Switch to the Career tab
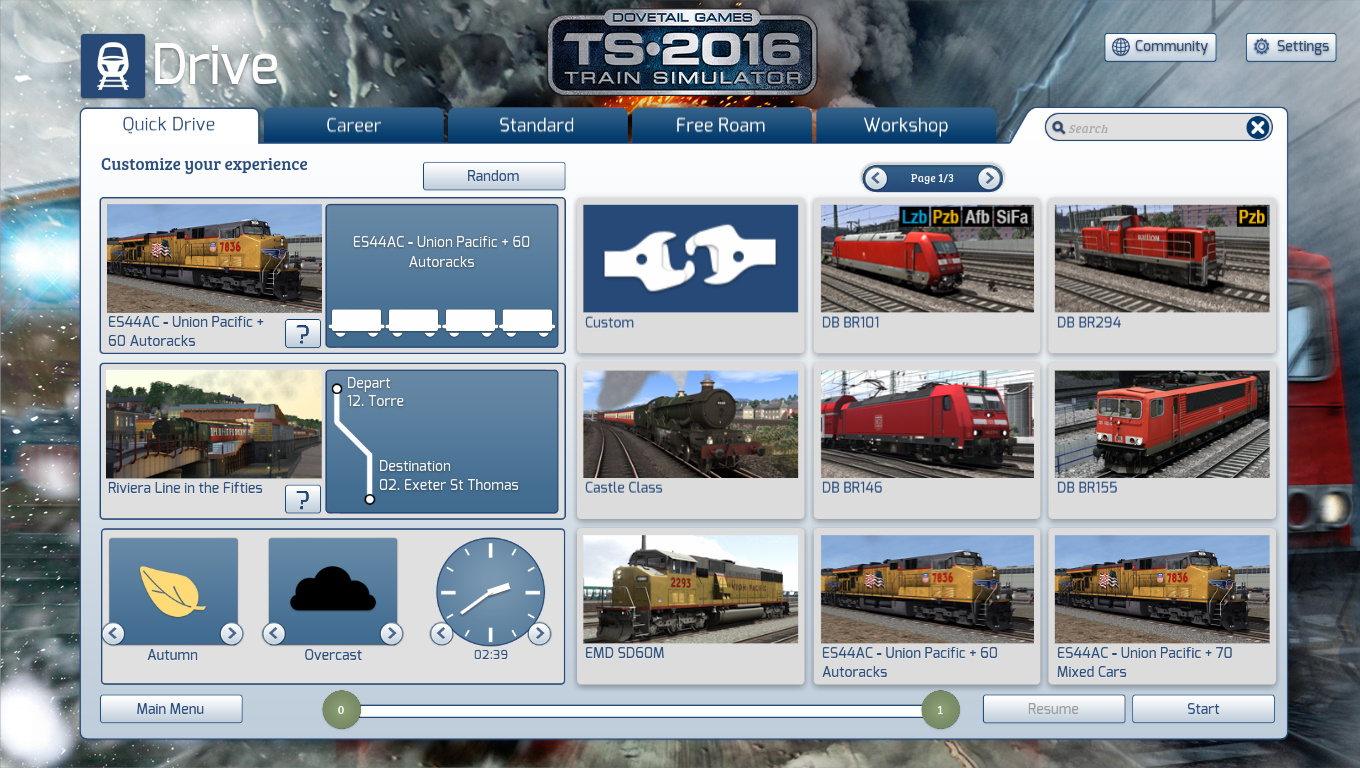Image resolution: width=1360 pixels, height=768 pixels. coord(353,126)
